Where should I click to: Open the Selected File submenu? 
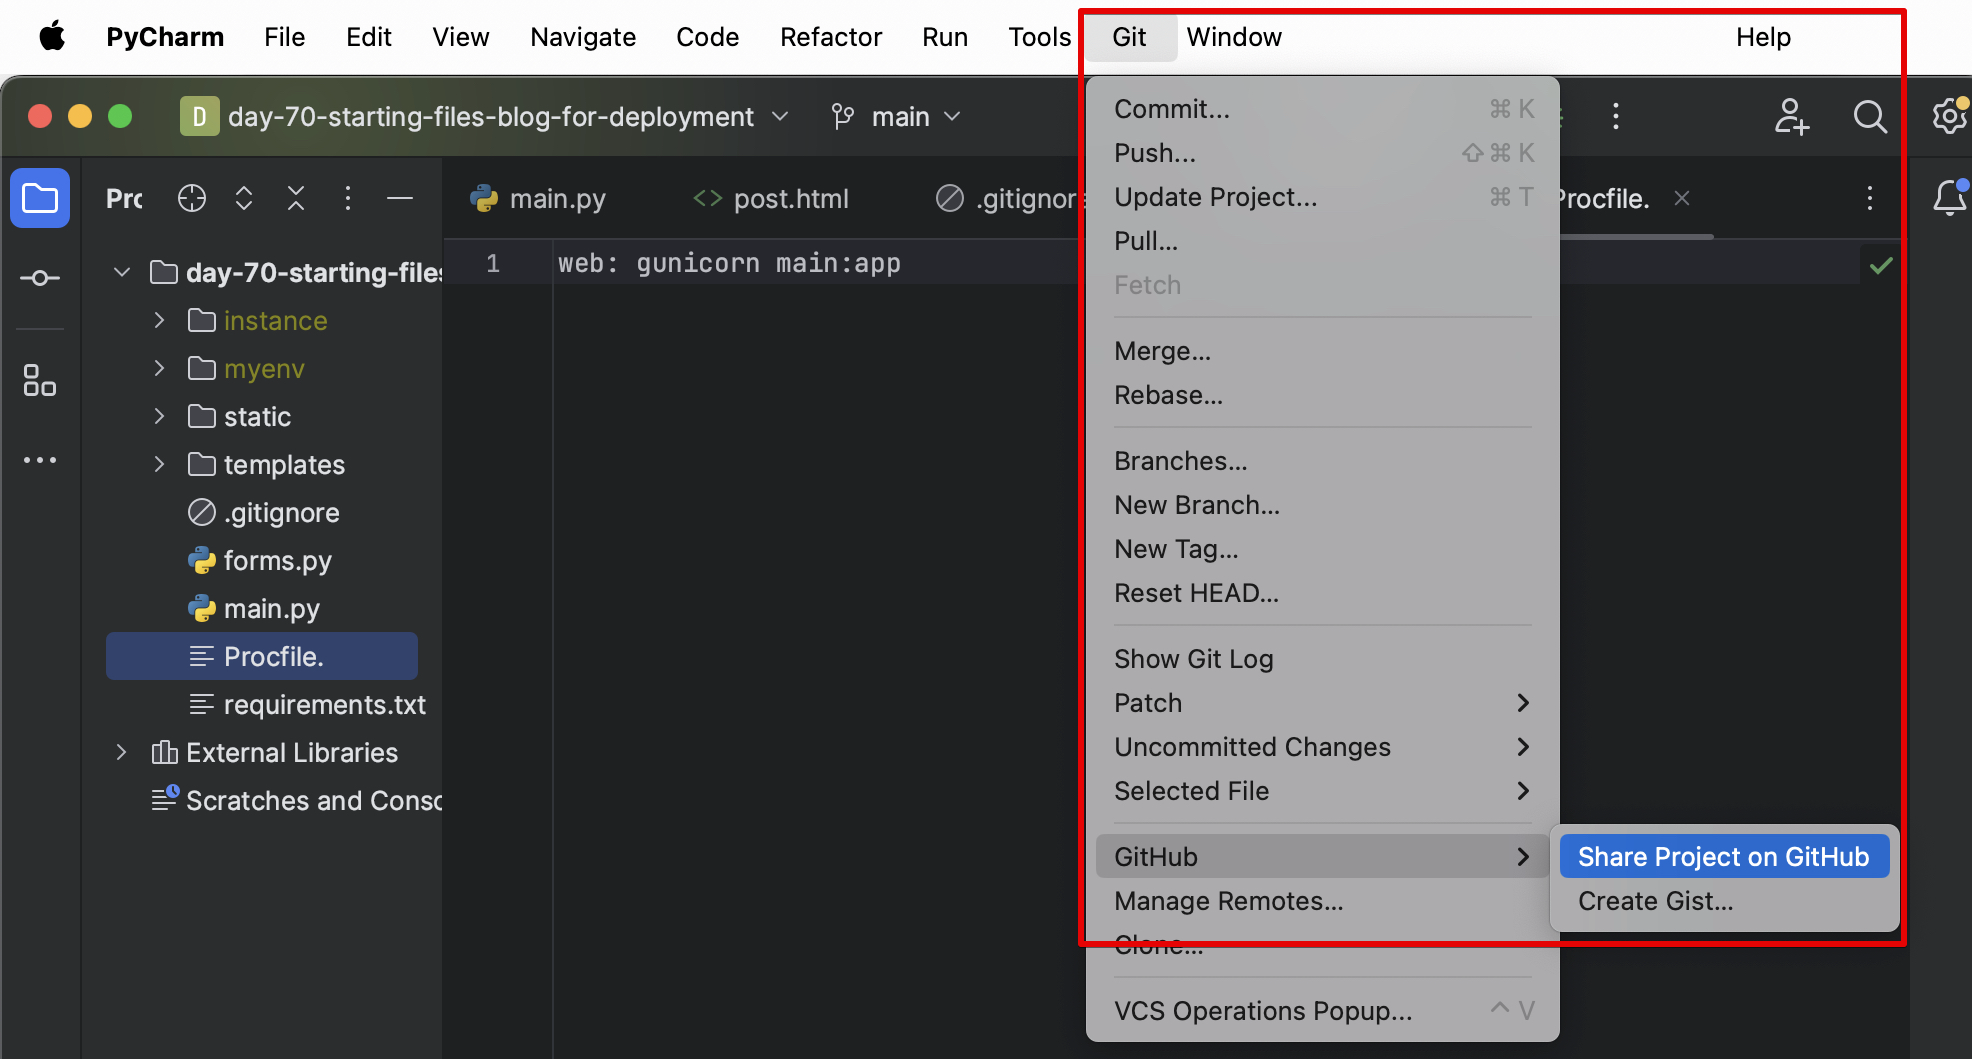(1322, 791)
